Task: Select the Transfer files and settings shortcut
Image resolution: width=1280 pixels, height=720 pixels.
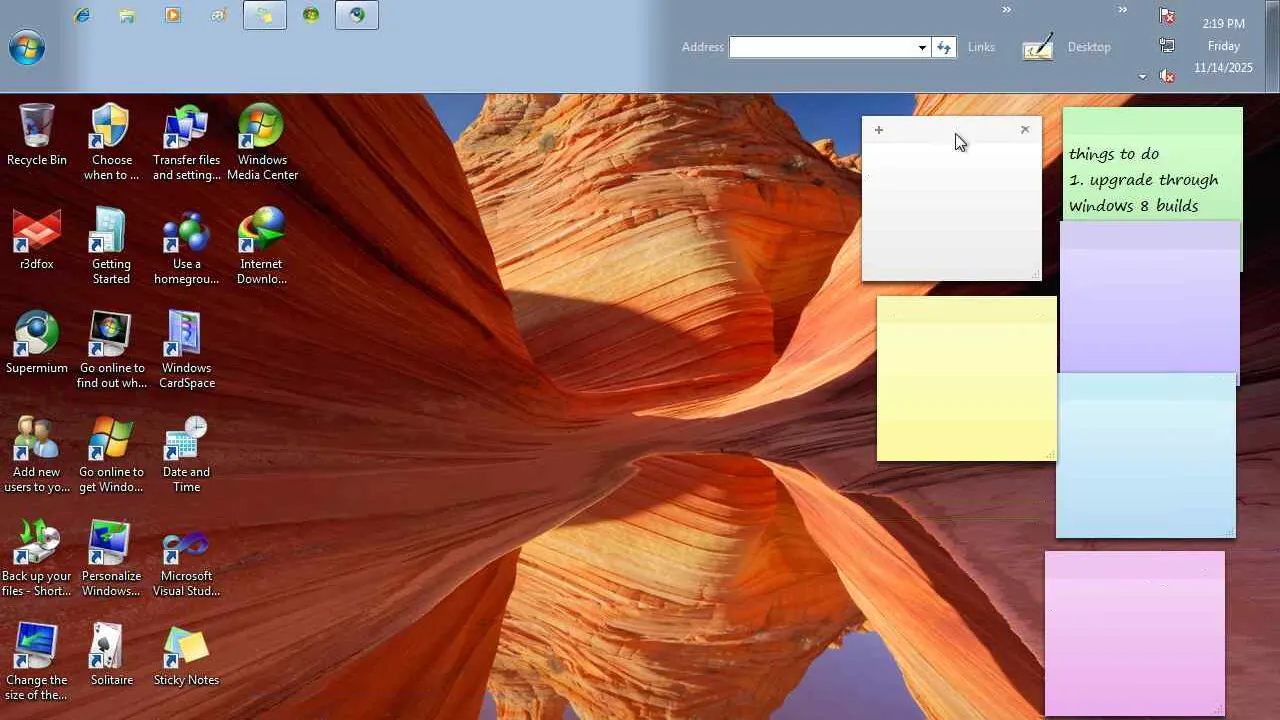Action: pos(186,143)
